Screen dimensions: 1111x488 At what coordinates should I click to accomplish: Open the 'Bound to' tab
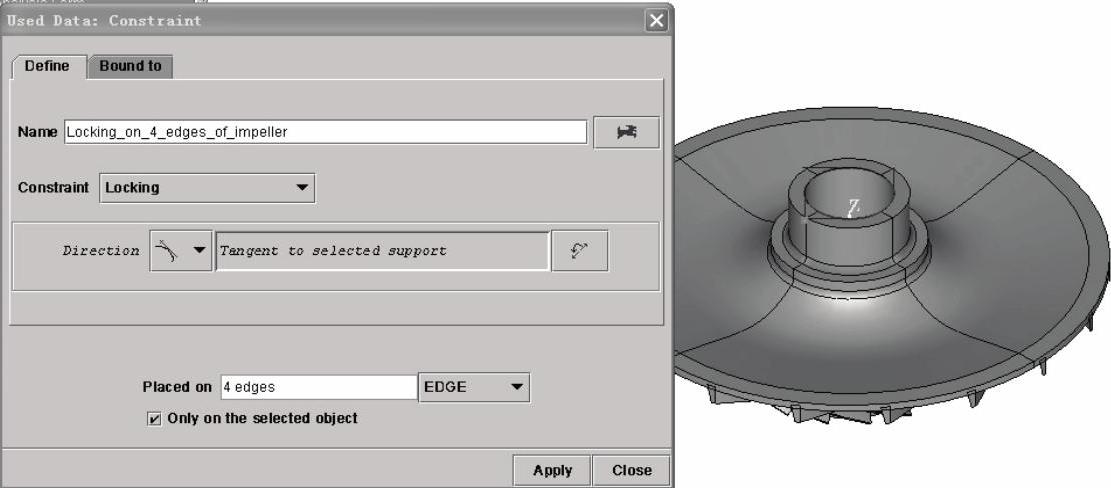(131, 66)
